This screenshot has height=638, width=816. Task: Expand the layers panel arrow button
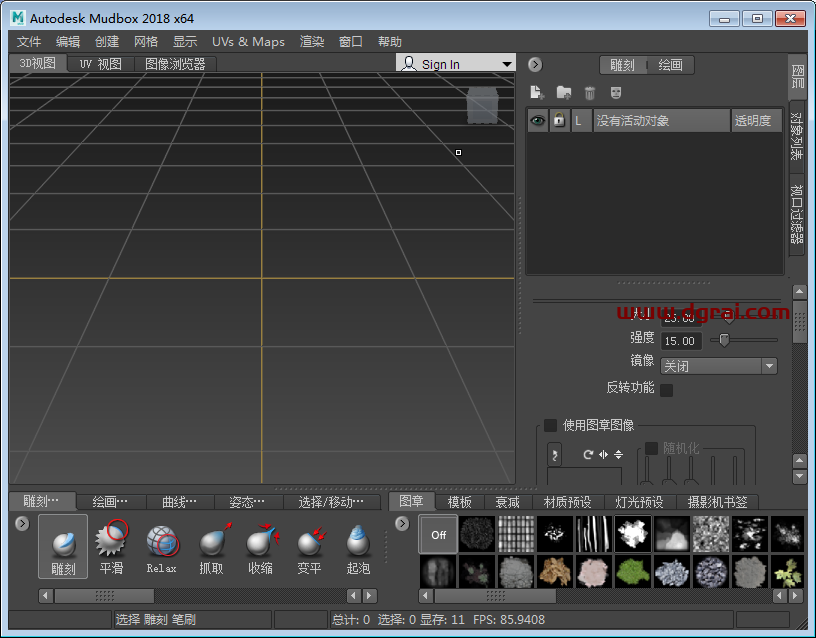coord(535,65)
